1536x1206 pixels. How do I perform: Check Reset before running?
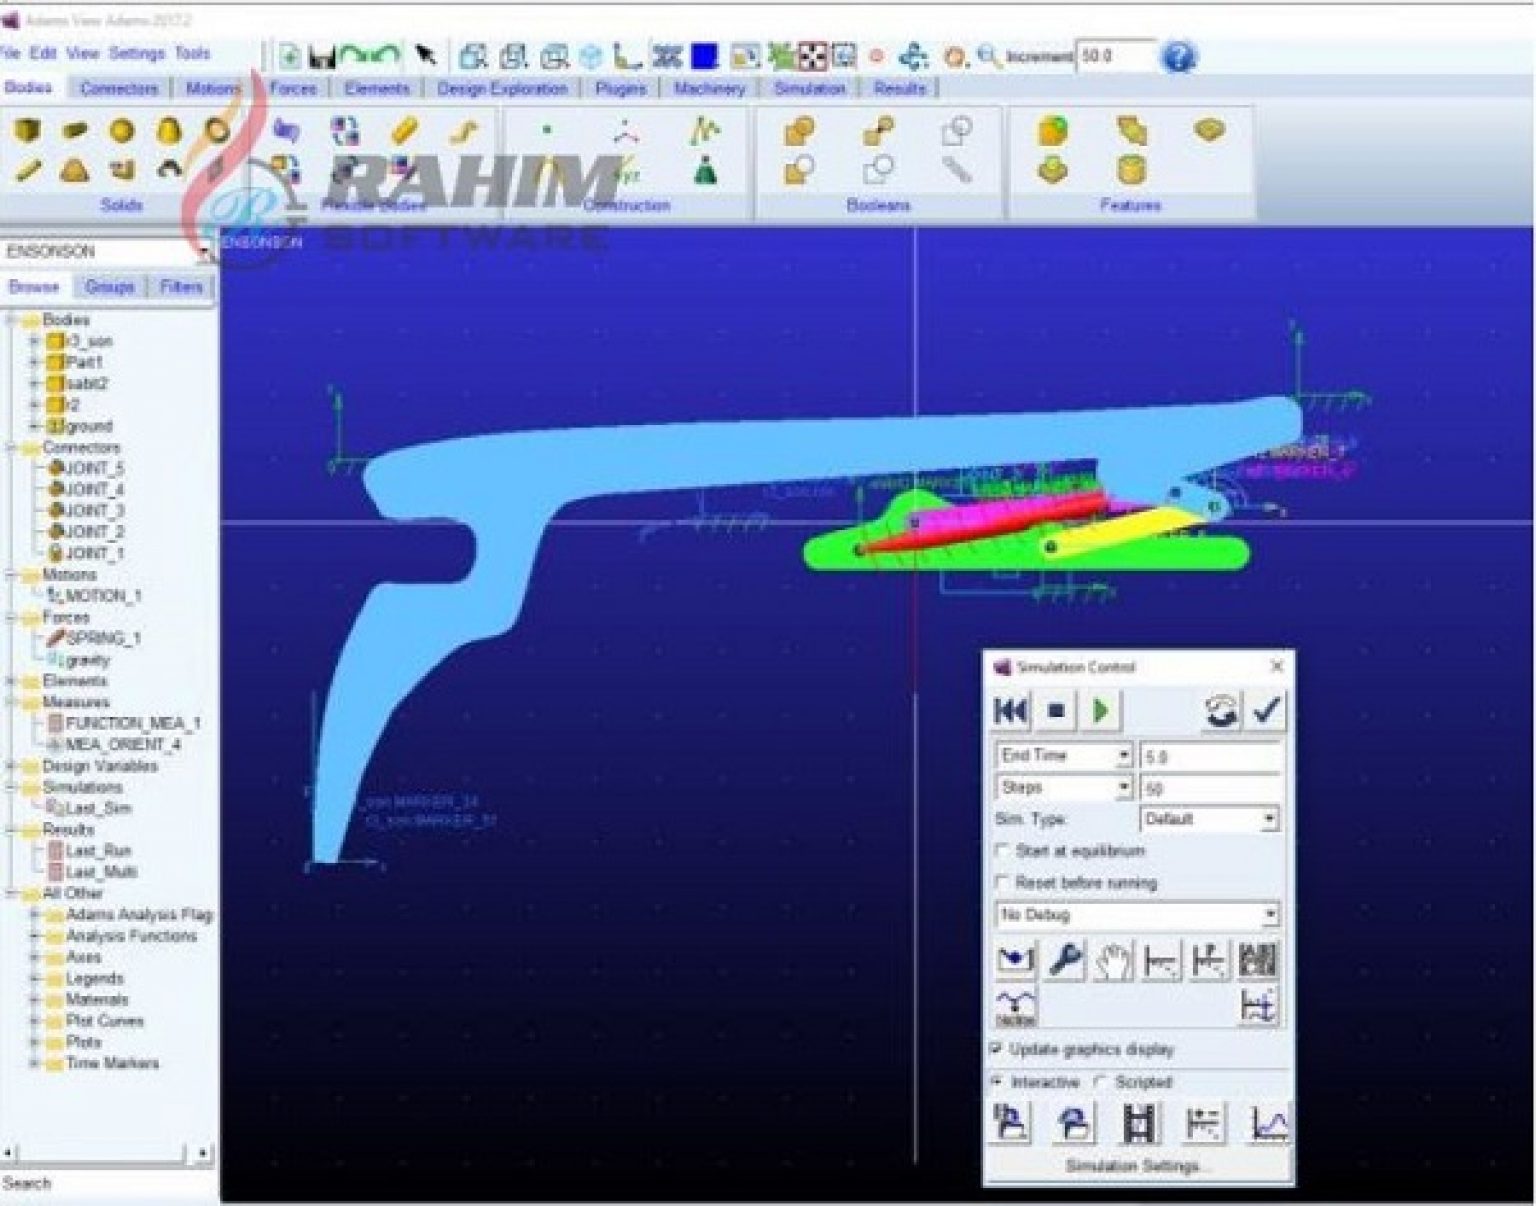click(x=1000, y=883)
